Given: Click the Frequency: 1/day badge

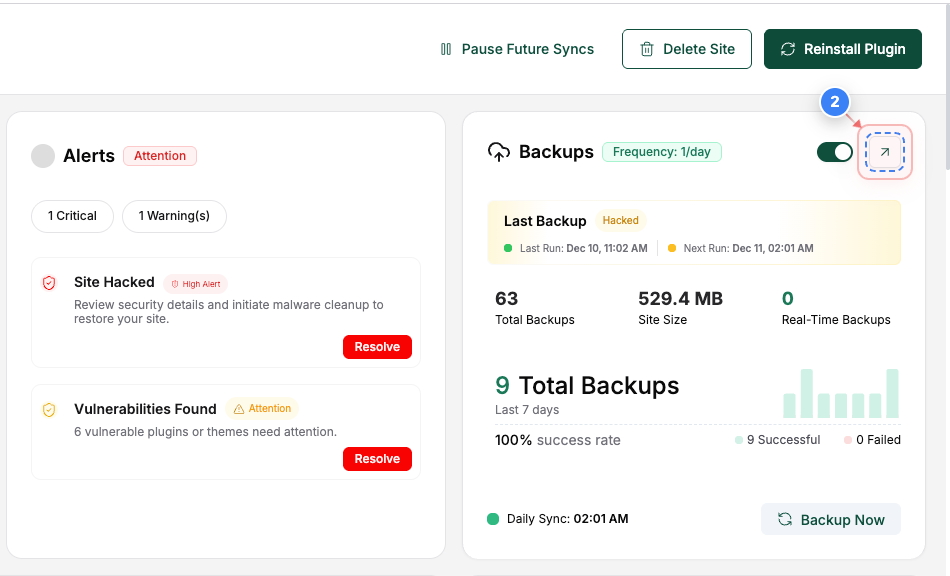Looking at the screenshot, I should pos(661,152).
